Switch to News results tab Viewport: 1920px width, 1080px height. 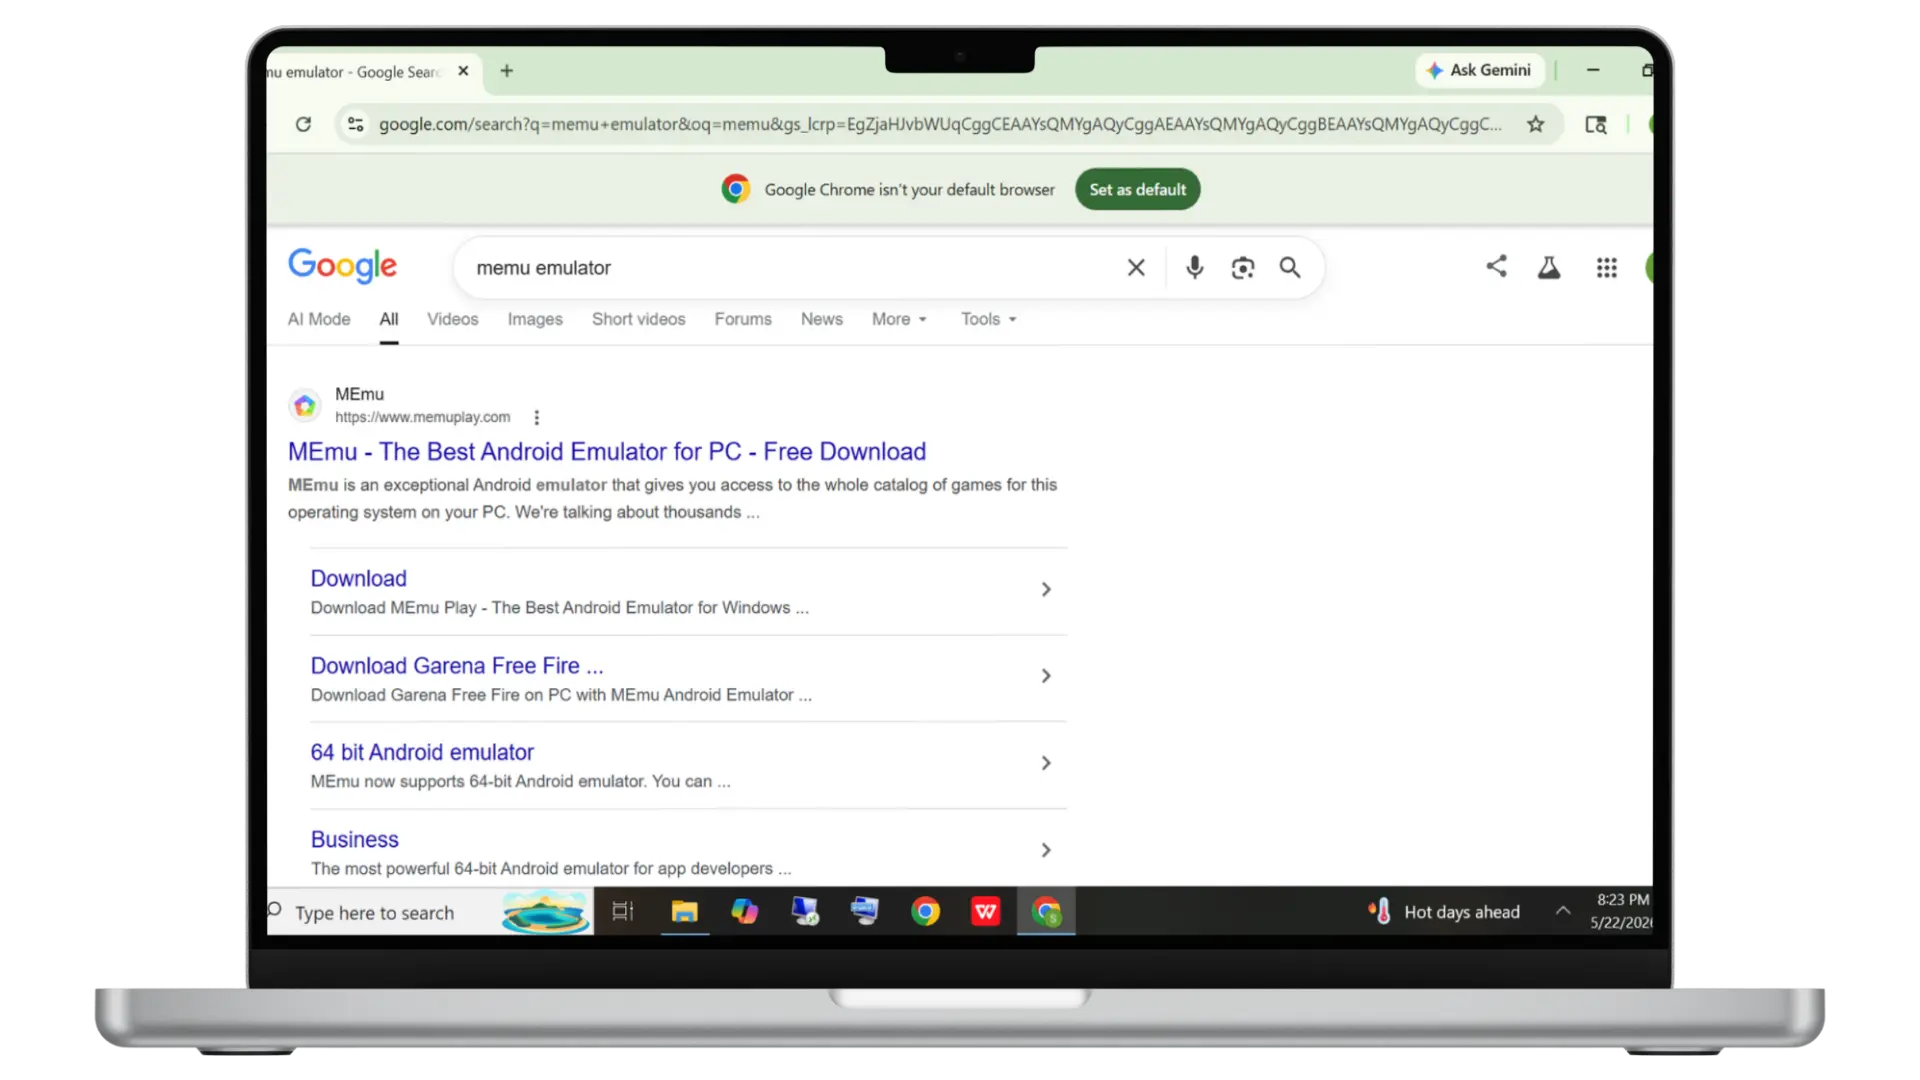tap(822, 319)
